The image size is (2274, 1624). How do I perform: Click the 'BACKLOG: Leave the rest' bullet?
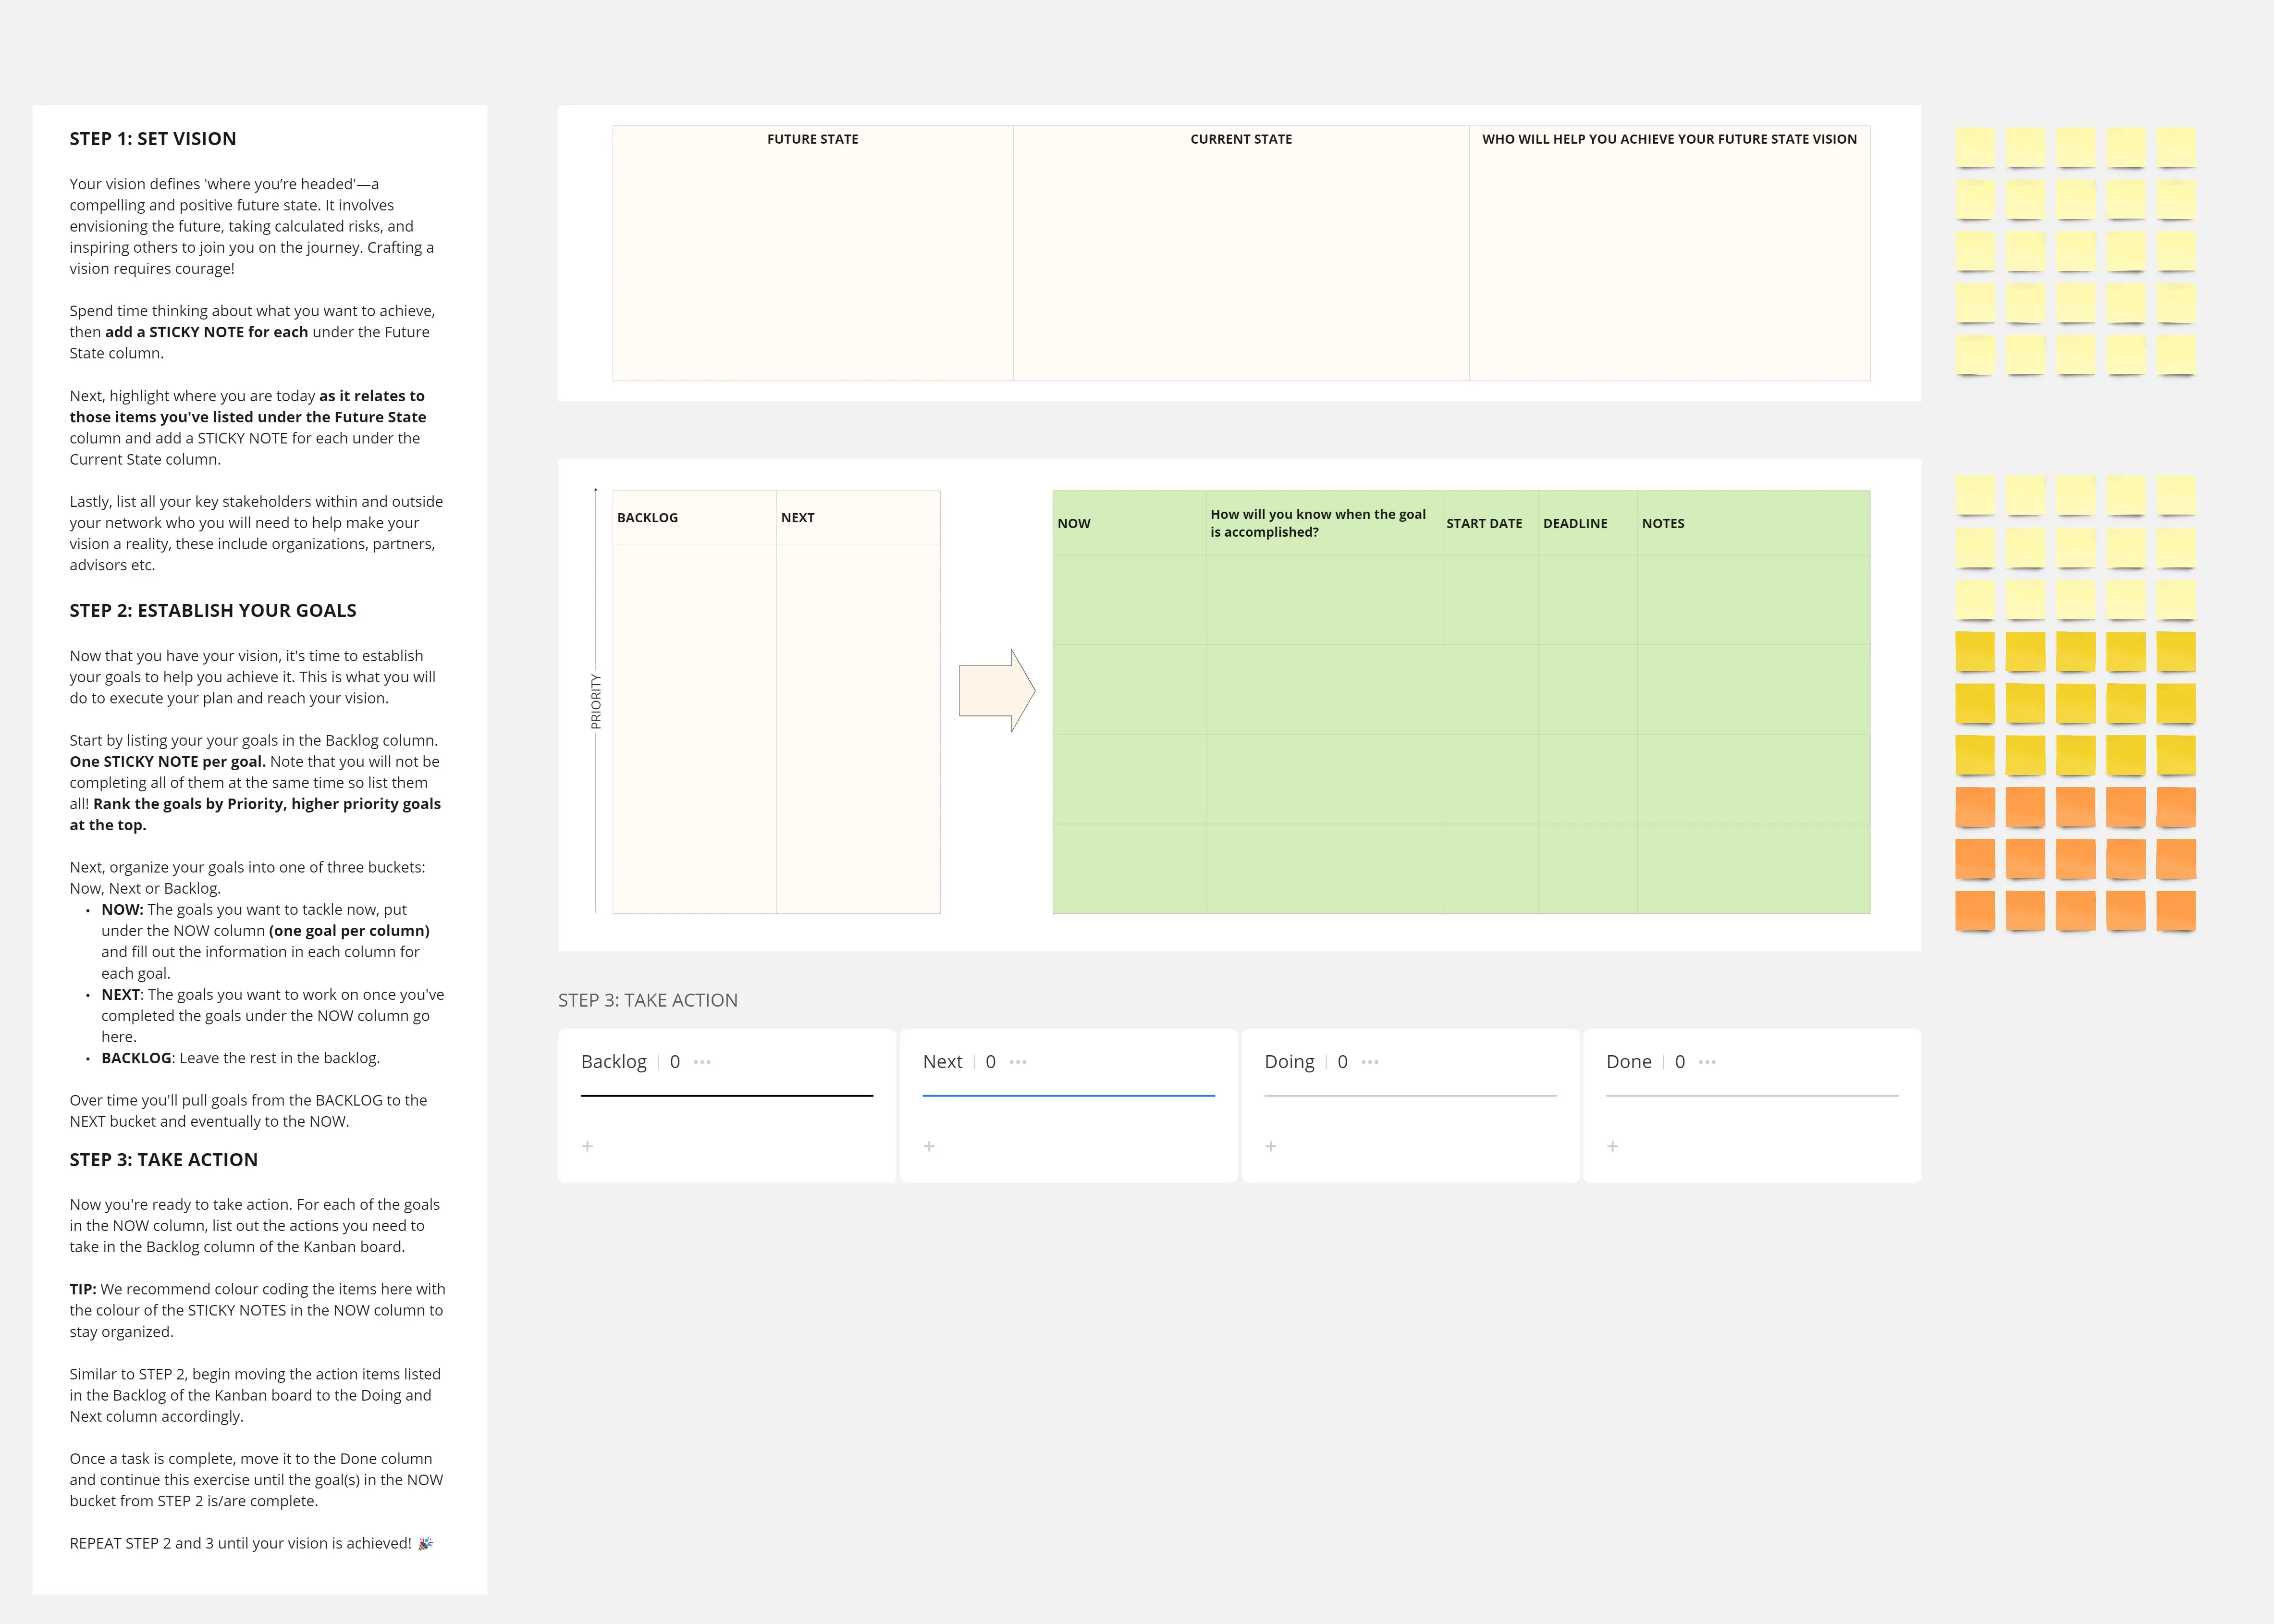click(240, 1058)
